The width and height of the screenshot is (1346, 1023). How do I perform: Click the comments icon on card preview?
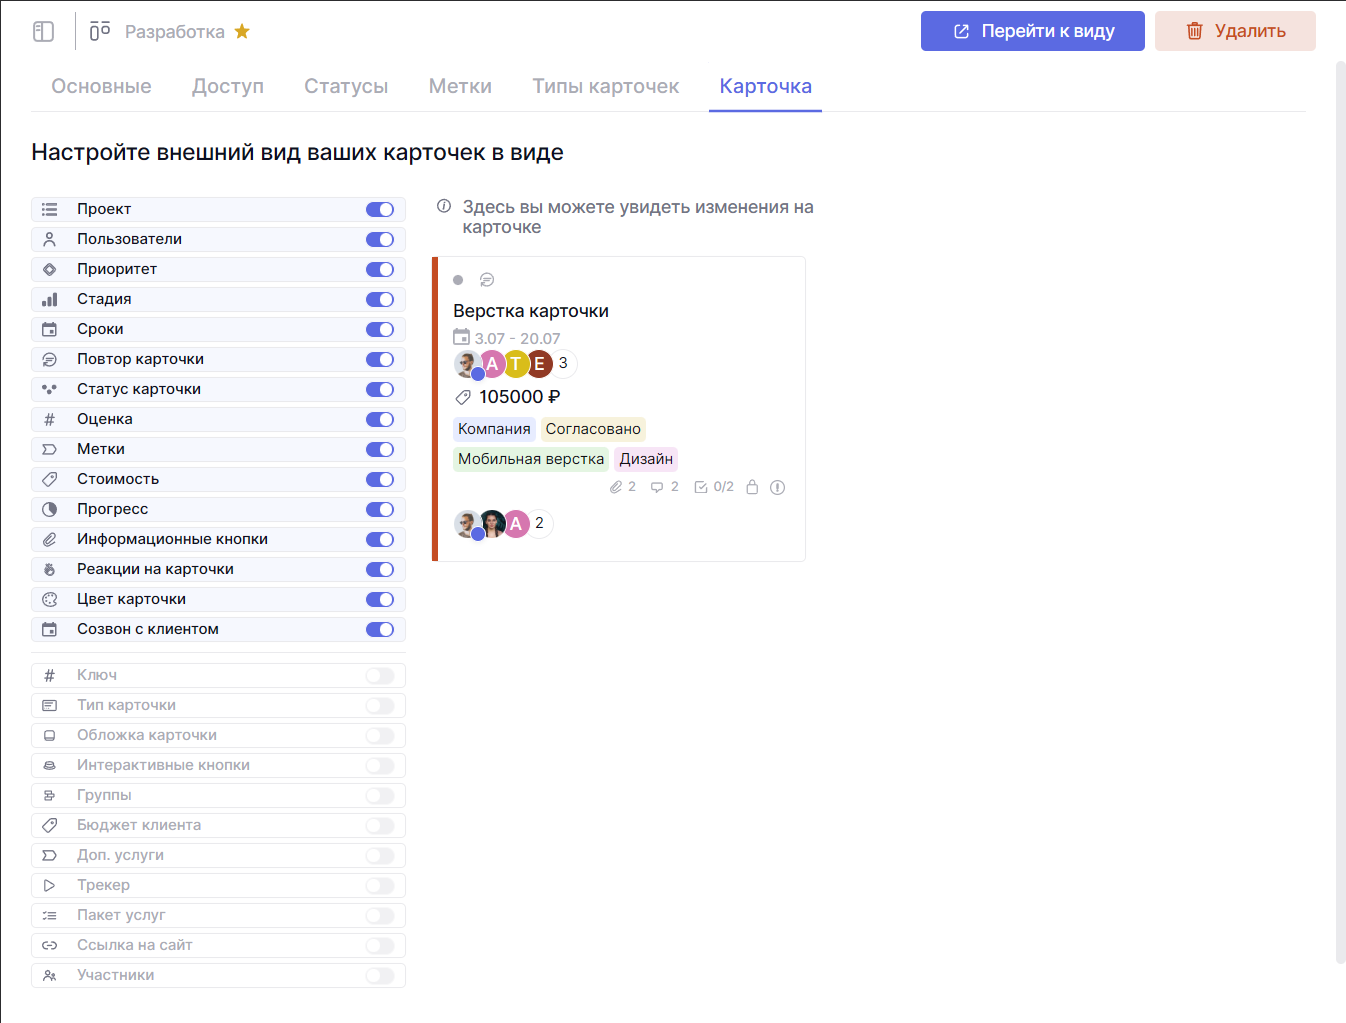[x=657, y=487]
